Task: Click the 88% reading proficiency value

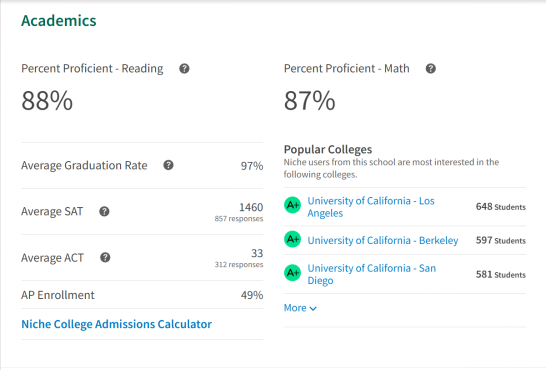Action: tap(47, 101)
